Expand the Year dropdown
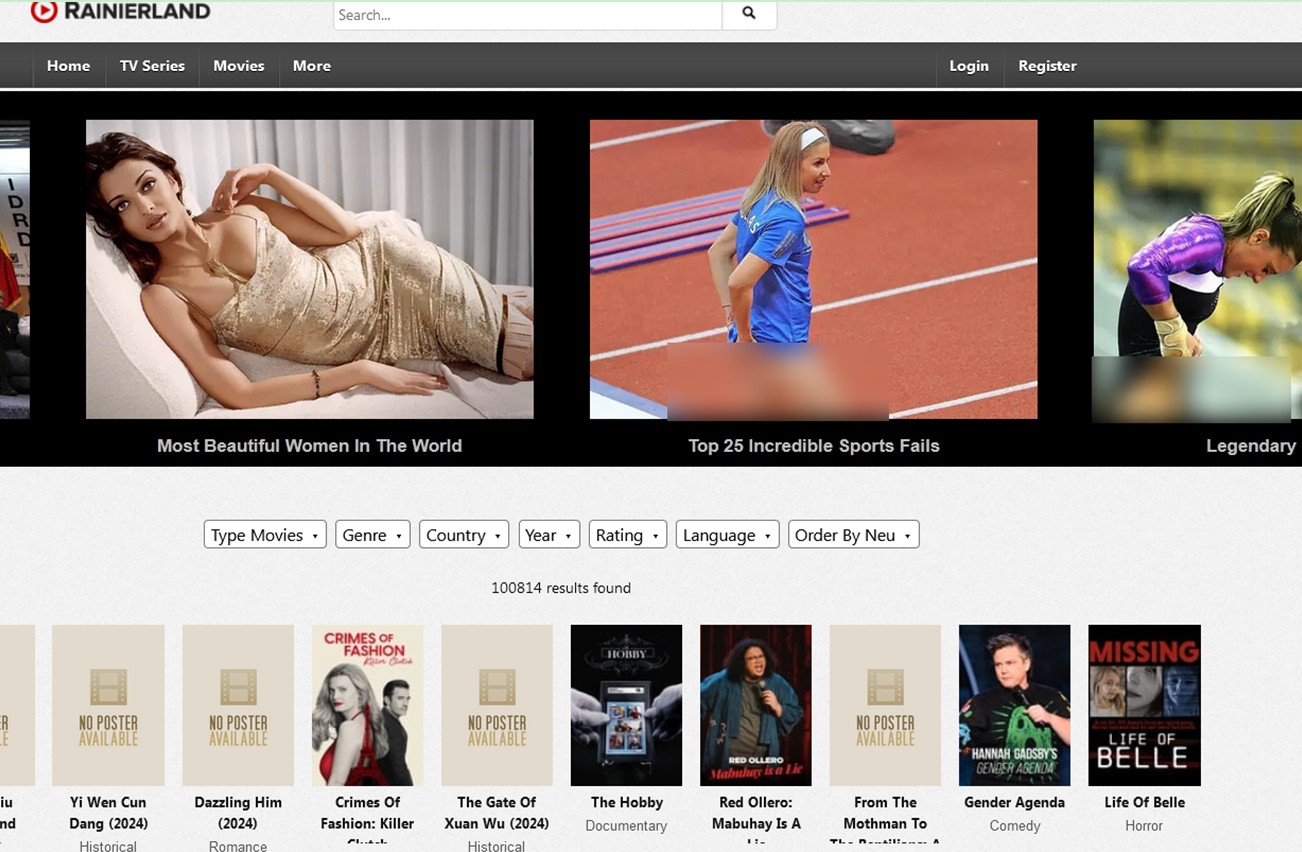Image resolution: width=1302 pixels, height=852 pixels. click(x=549, y=535)
